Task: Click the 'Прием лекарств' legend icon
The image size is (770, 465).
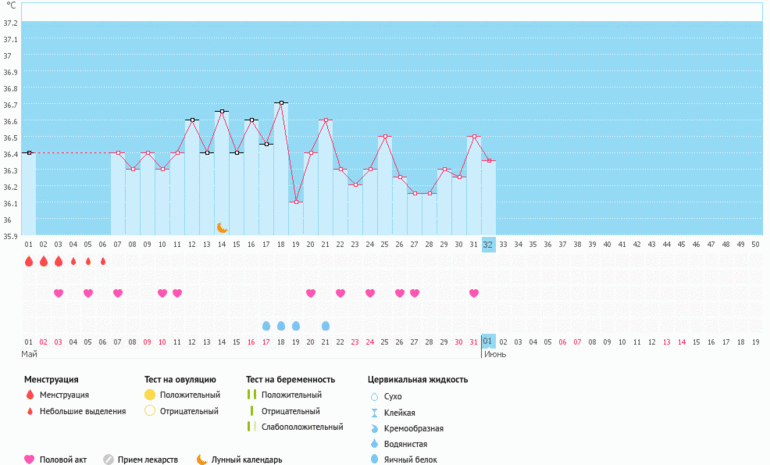Action: (x=108, y=460)
